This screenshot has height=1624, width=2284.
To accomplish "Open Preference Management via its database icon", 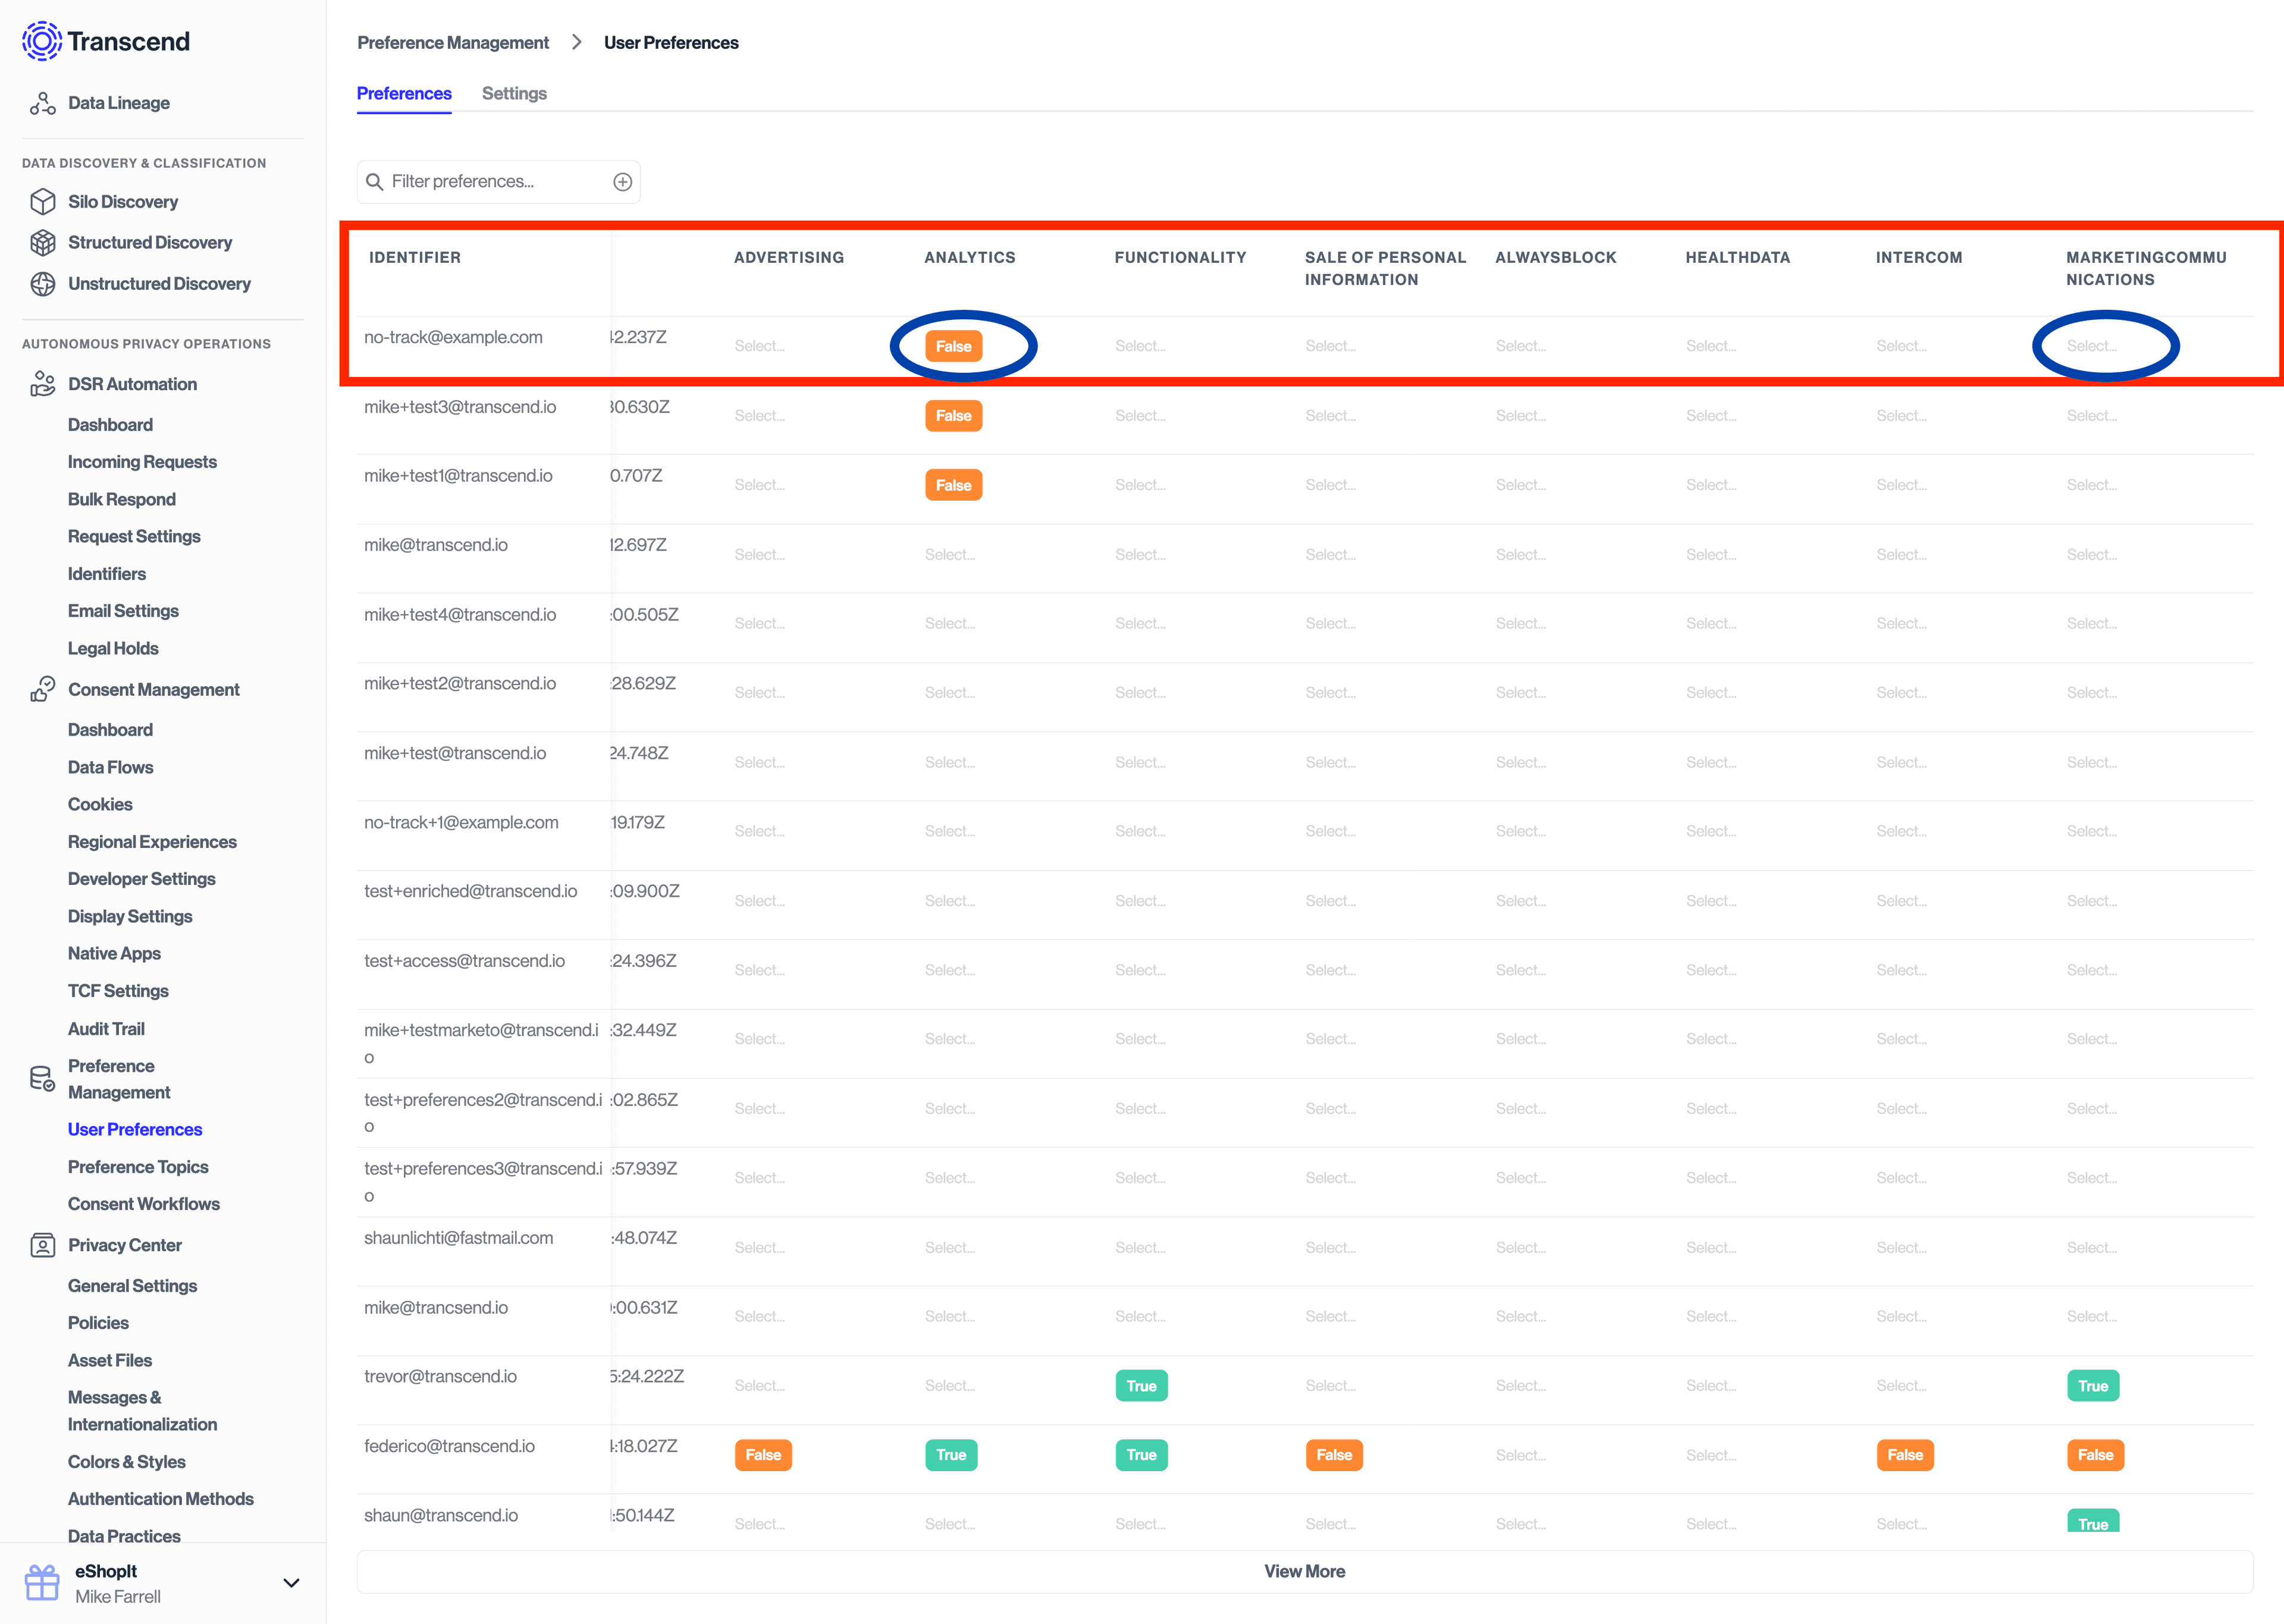I will 42,1078.
